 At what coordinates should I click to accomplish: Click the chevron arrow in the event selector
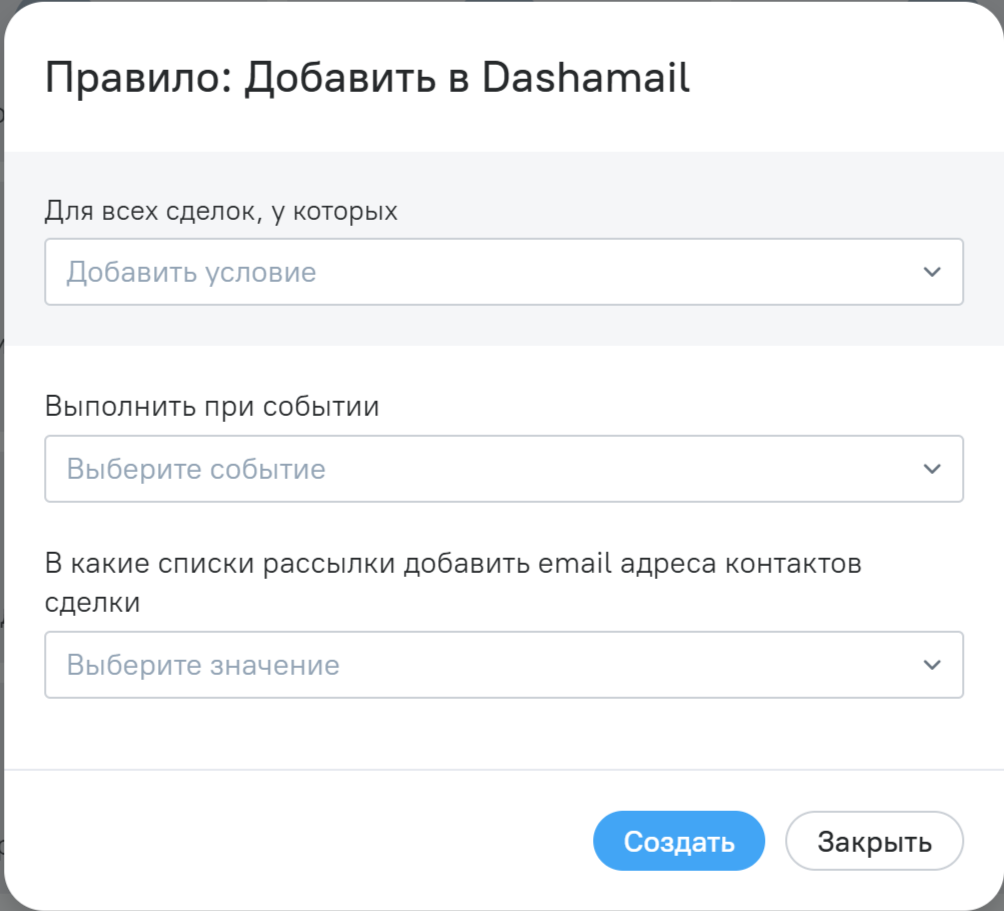pyautogui.click(x=932, y=468)
